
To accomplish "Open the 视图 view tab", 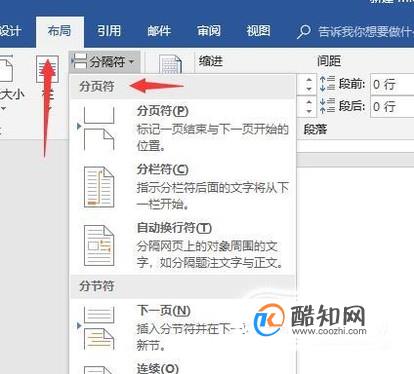I will (x=258, y=31).
